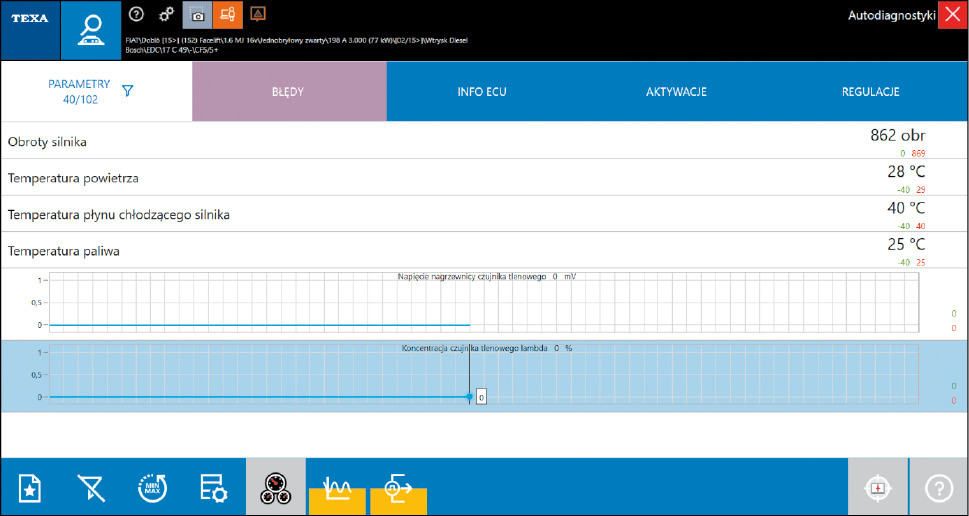Take a screenshot with the camera icon

pyautogui.click(x=197, y=14)
